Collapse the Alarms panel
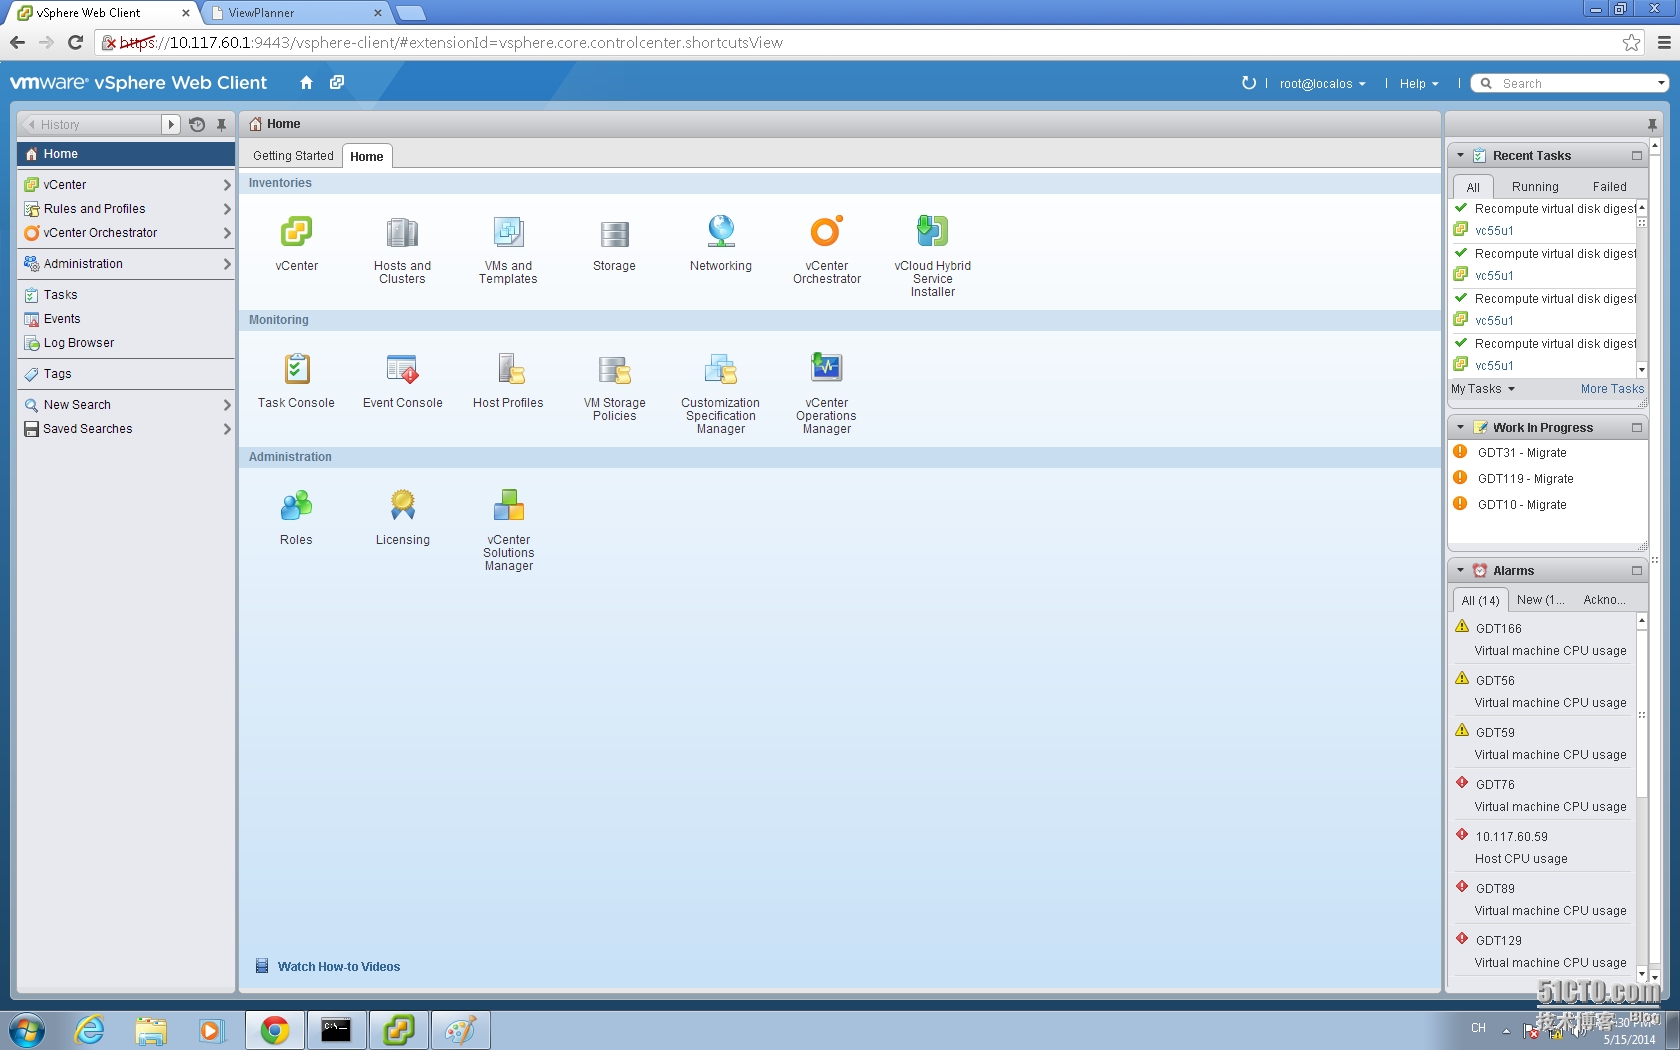 click(x=1460, y=571)
